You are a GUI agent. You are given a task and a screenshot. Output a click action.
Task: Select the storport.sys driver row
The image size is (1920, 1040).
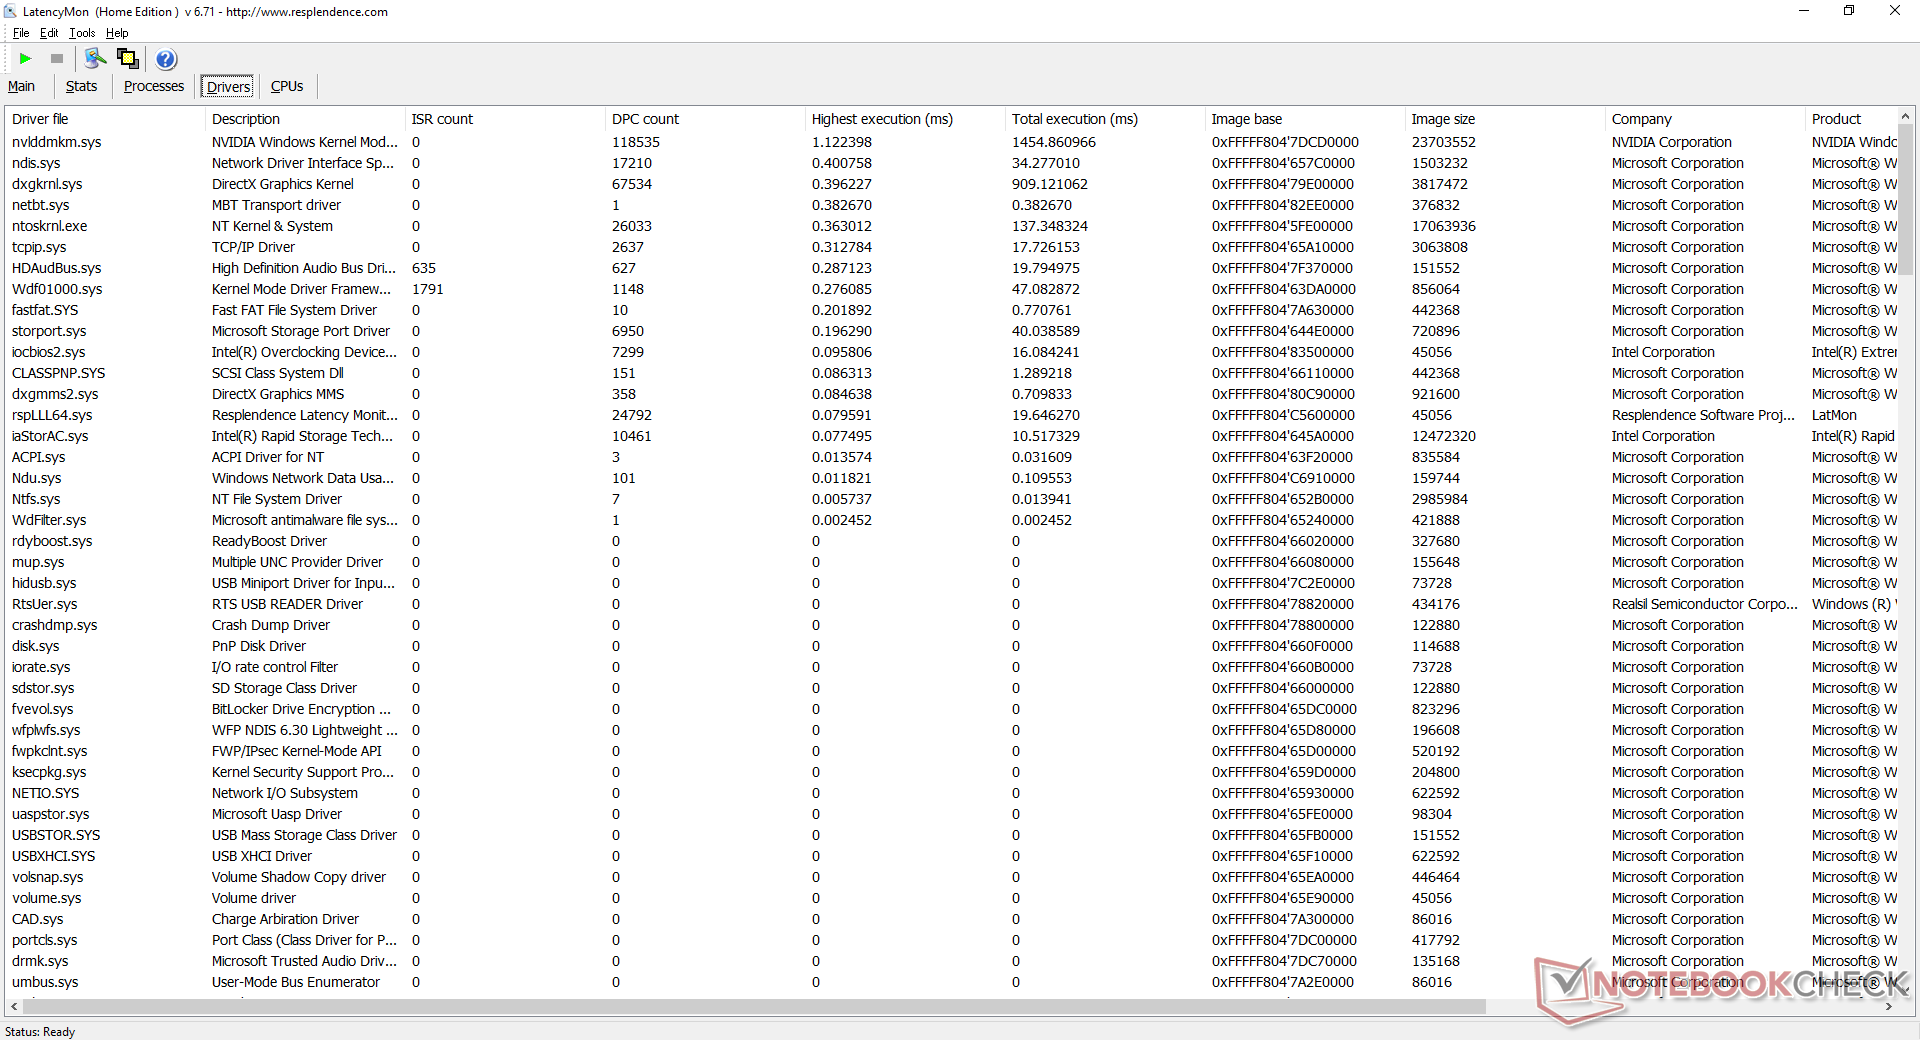(951, 331)
